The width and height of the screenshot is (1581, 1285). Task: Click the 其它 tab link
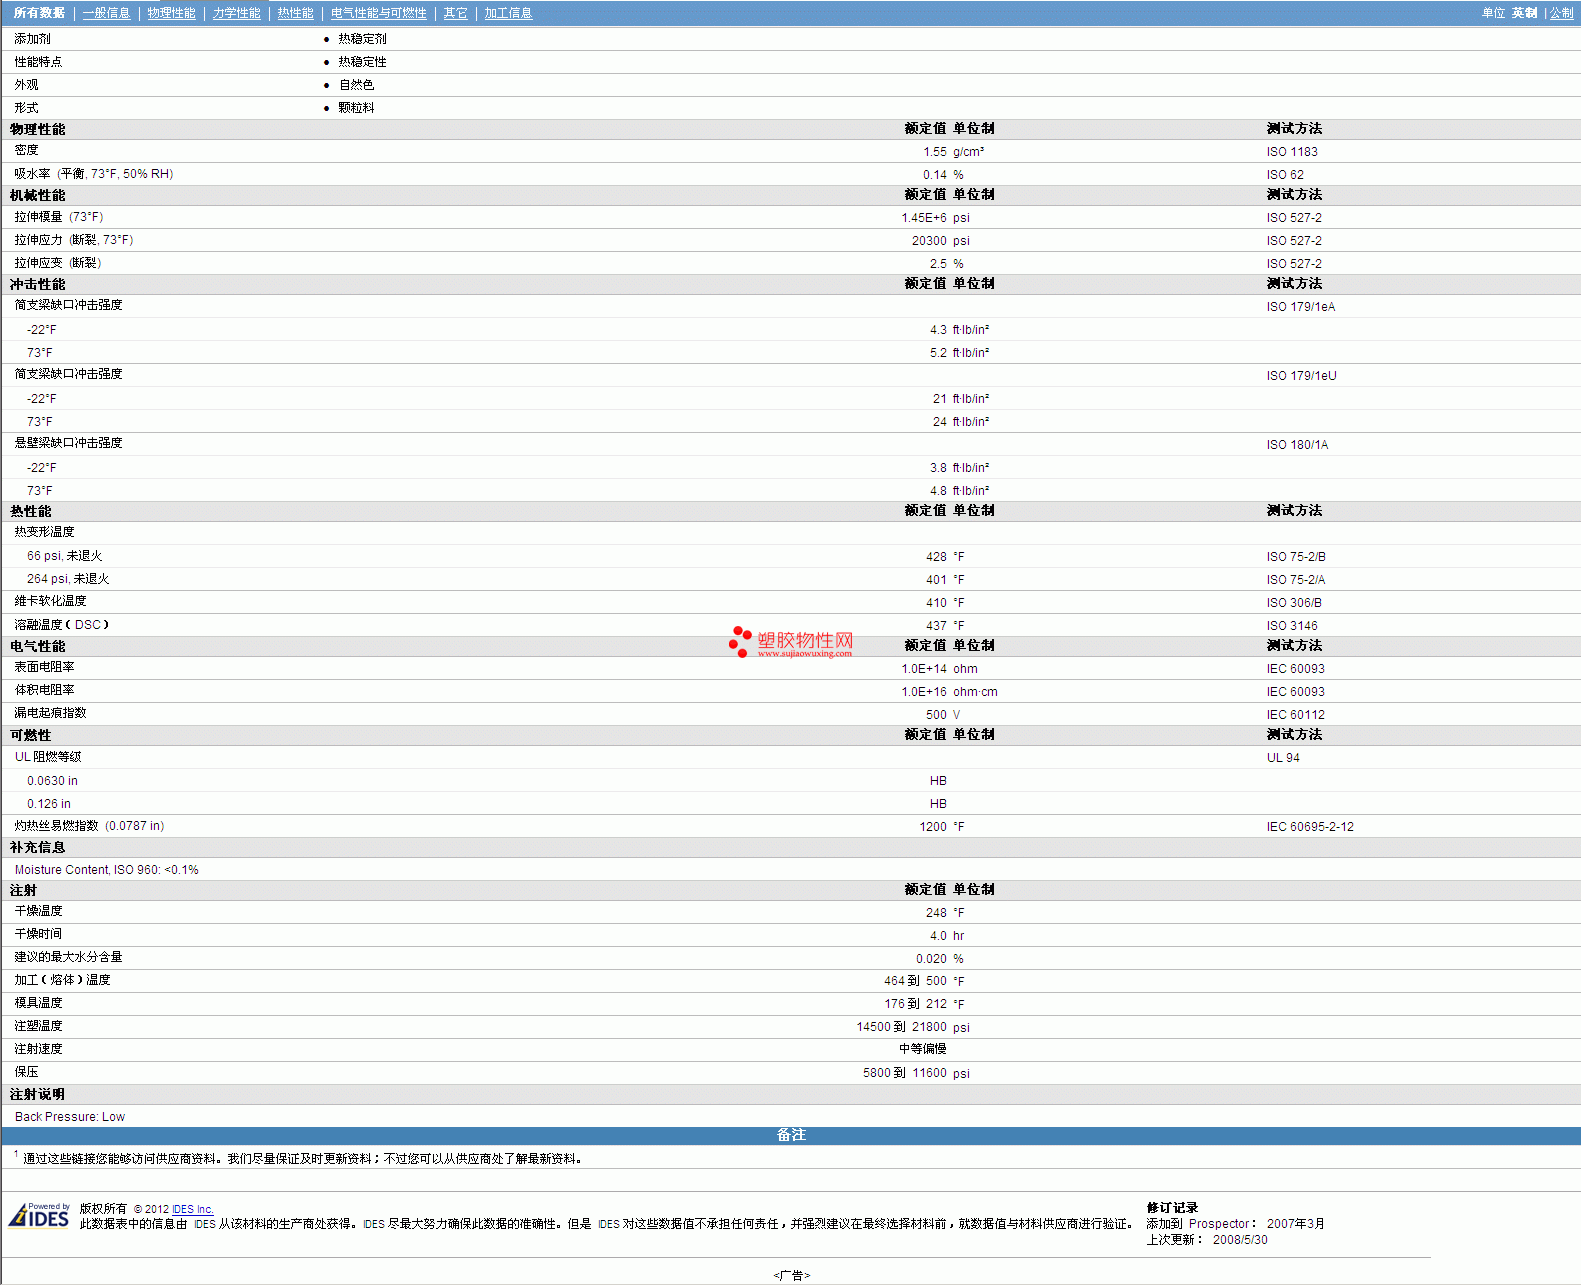455,13
